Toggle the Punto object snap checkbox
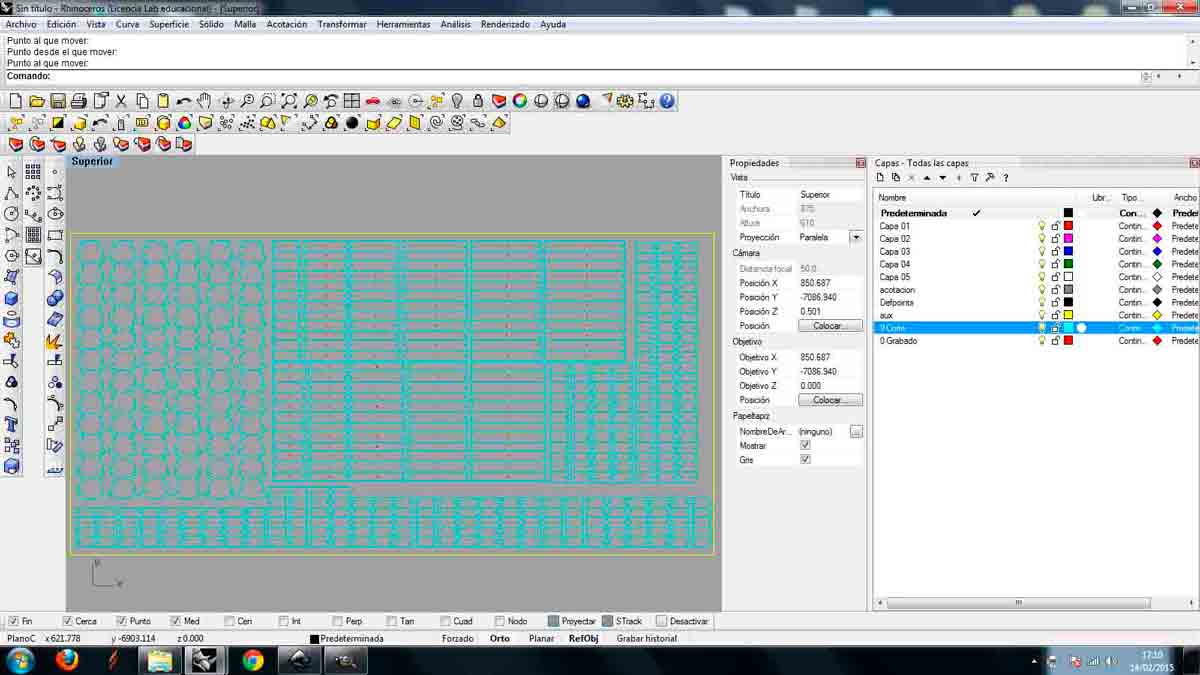The height and width of the screenshot is (675, 1200). (x=121, y=621)
